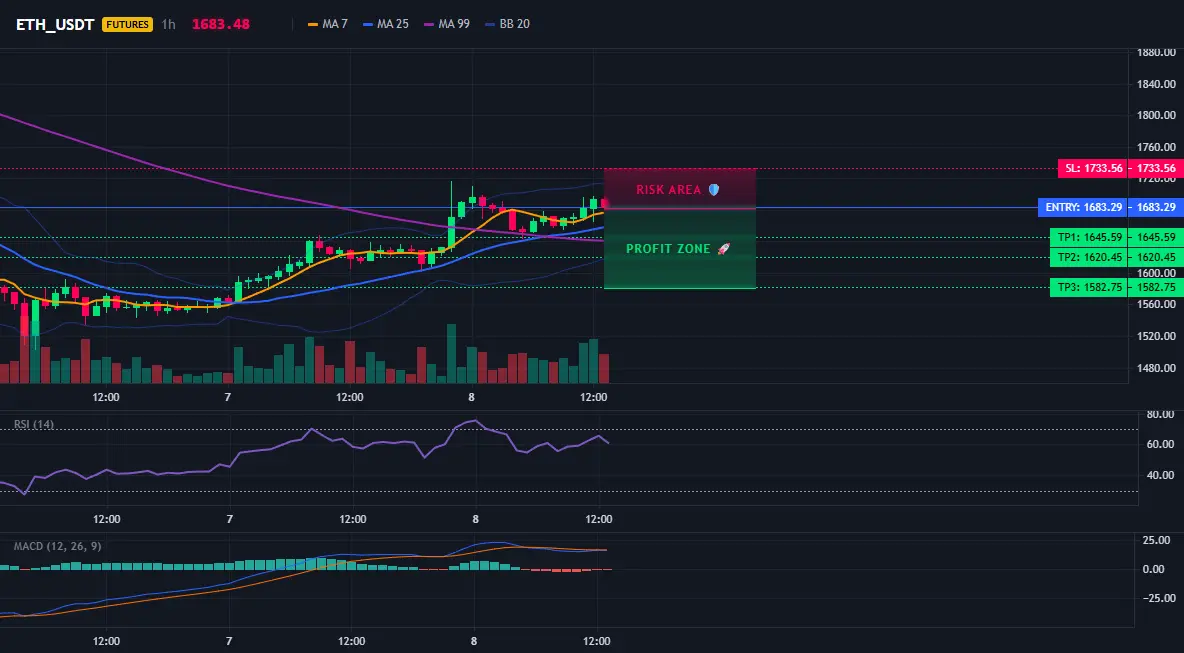The height and width of the screenshot is (653, 1184).
Task: Click the RSI (14) indicator title
Action: (34, 424)
